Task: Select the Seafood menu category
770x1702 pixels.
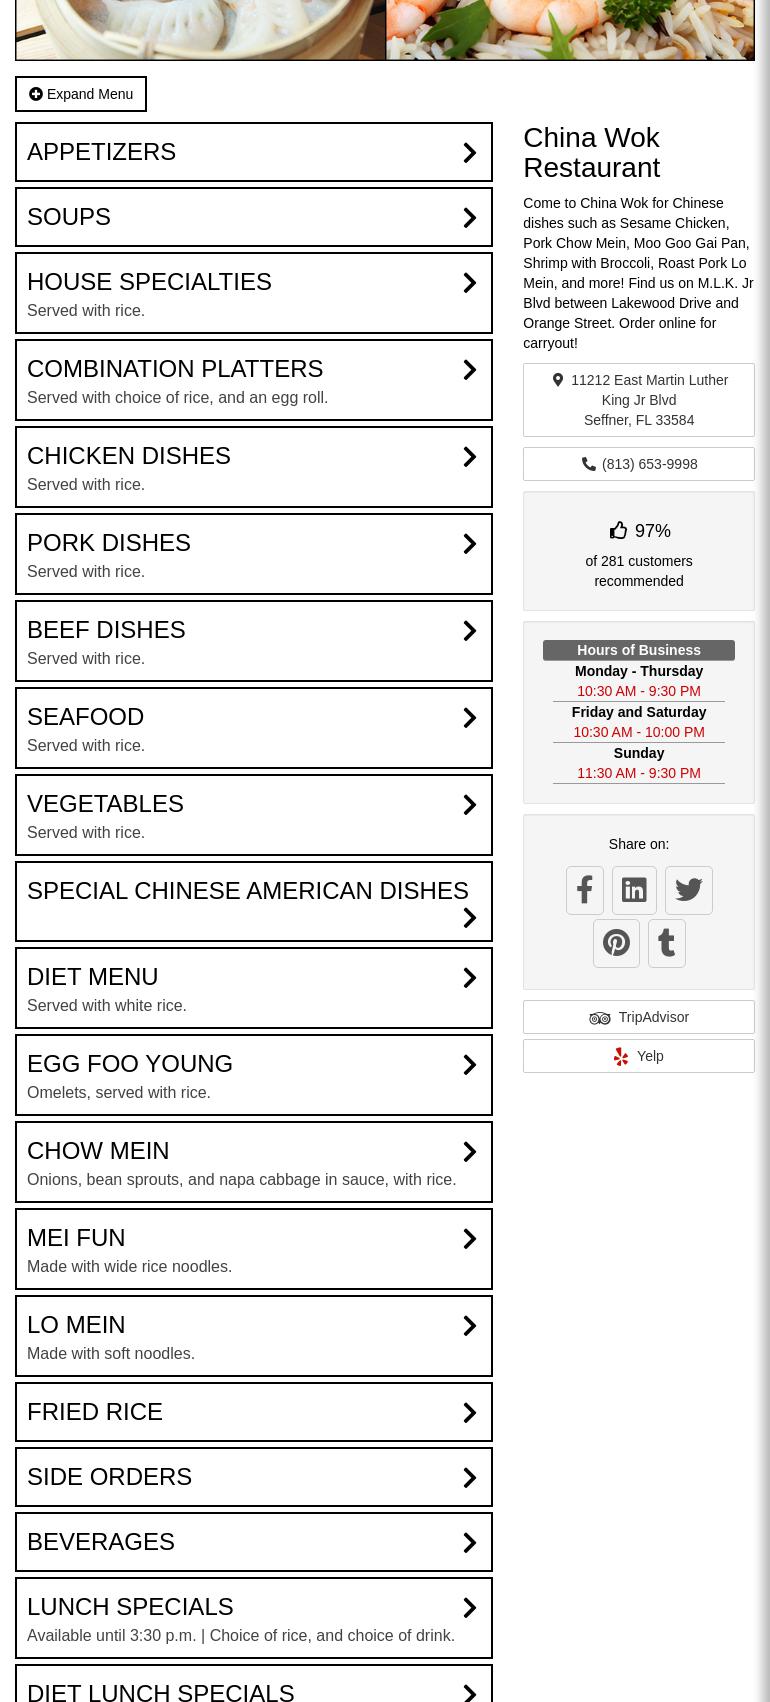Action: tap(254, 728)
